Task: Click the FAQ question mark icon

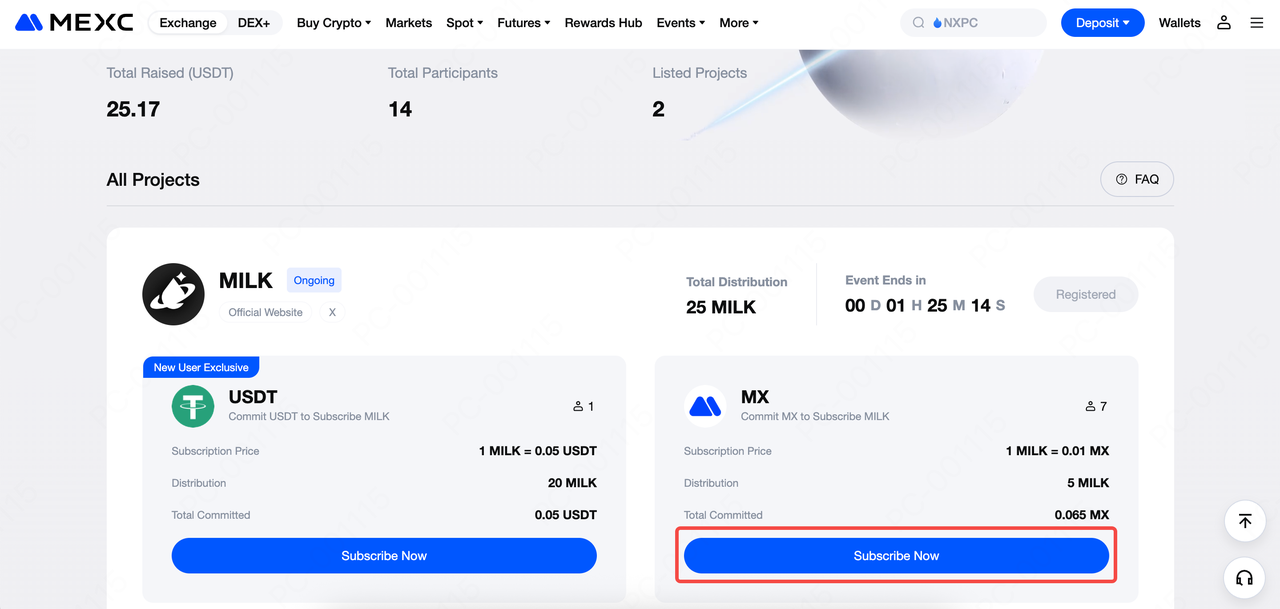Action: pos(1121,179)
